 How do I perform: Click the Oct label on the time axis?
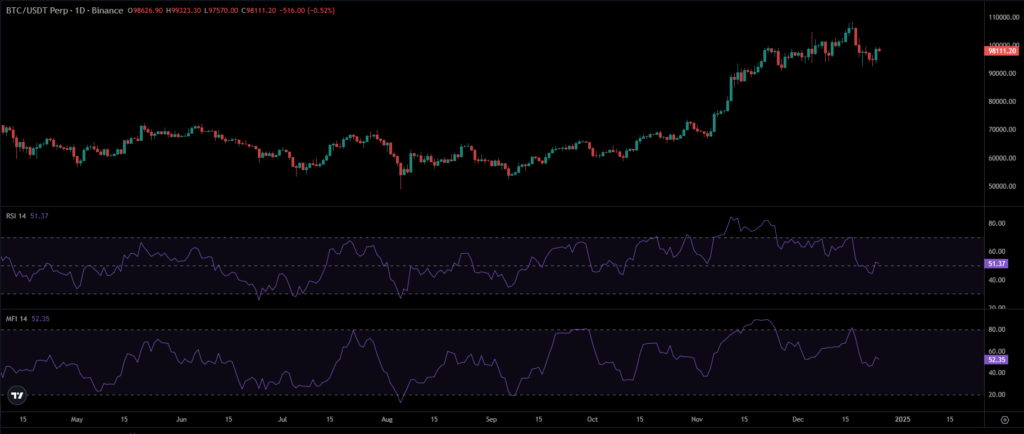[x=592, y=418]
